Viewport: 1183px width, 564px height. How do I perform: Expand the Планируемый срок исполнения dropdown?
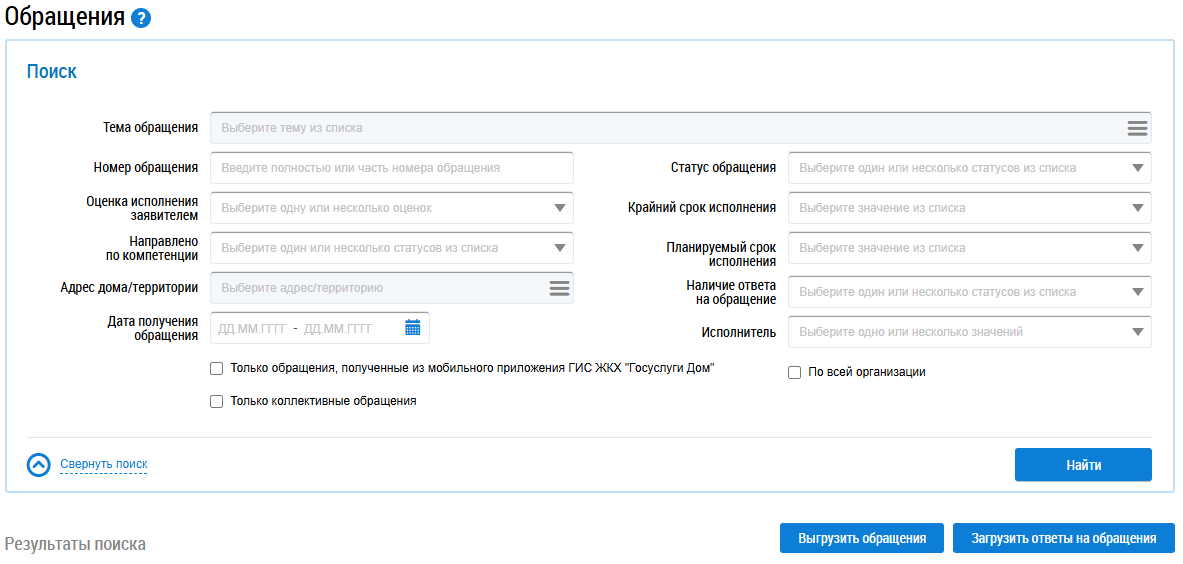click(1137, 248)
